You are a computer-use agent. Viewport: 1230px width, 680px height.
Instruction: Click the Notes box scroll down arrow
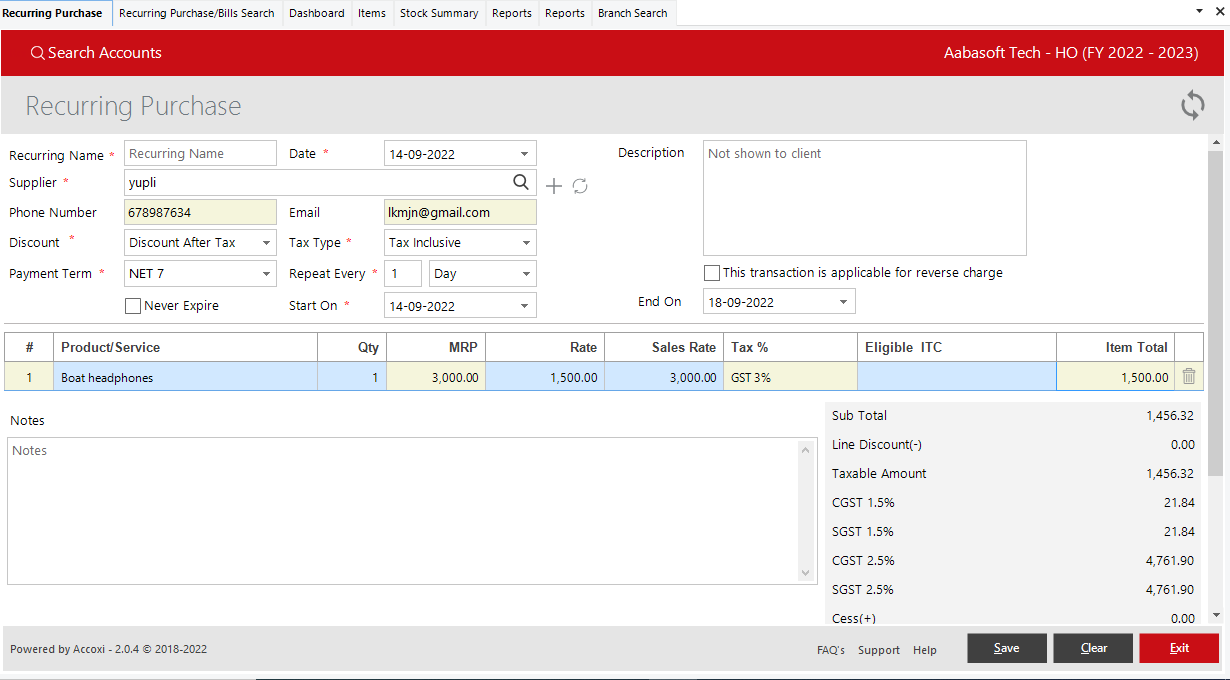point(807,573)
